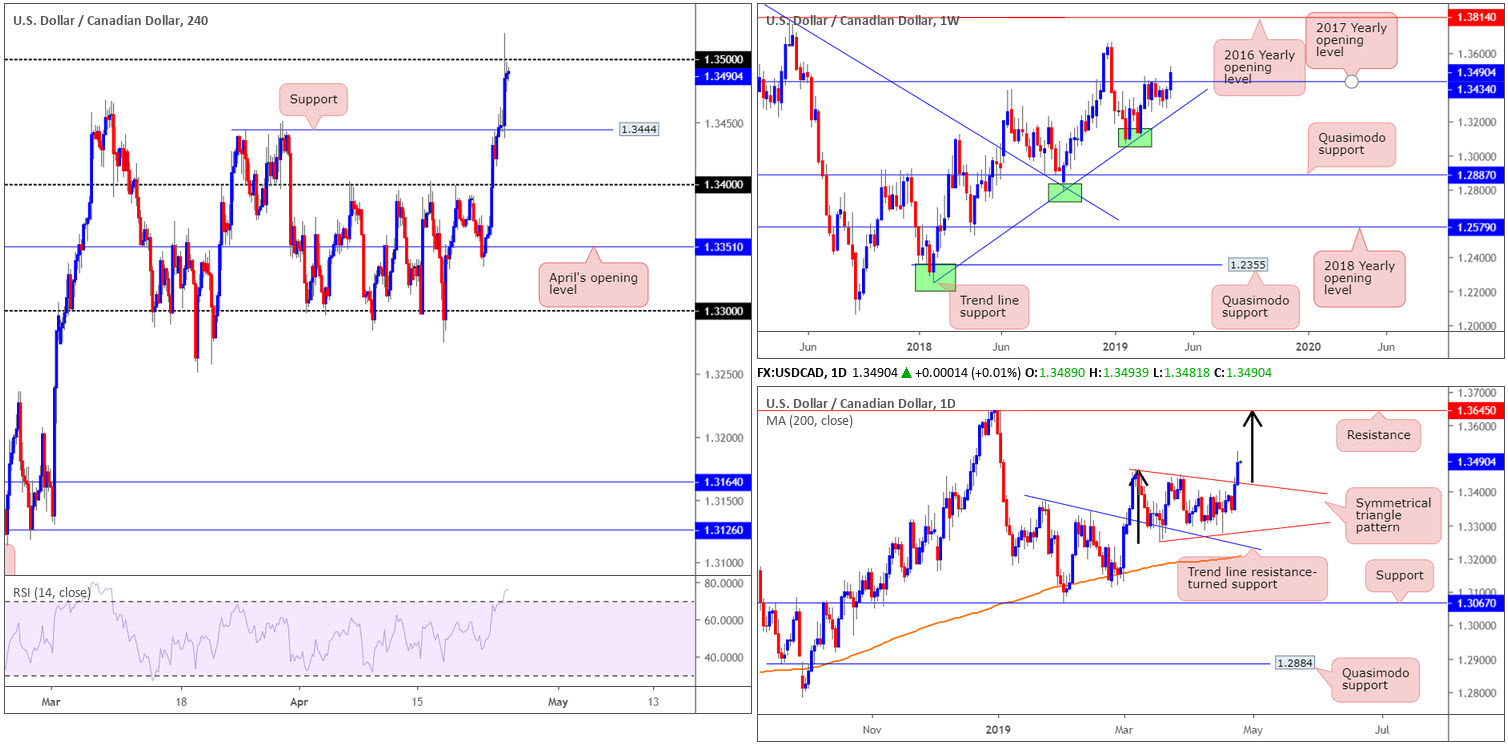The image size is (1508, 744).
Task: Click the 1.28870 price tag on weekly chart
Action: pos(1476,174)
